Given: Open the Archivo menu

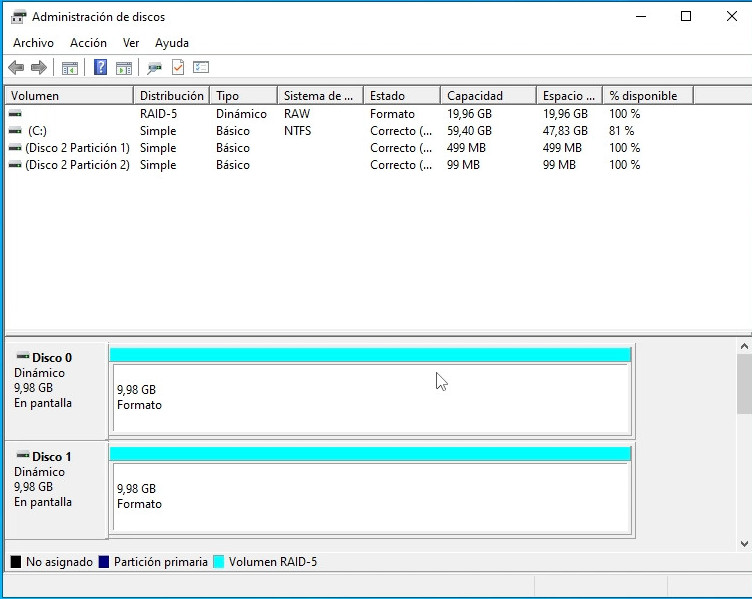Looking at the screenshot, I should (x=33, y=43).
